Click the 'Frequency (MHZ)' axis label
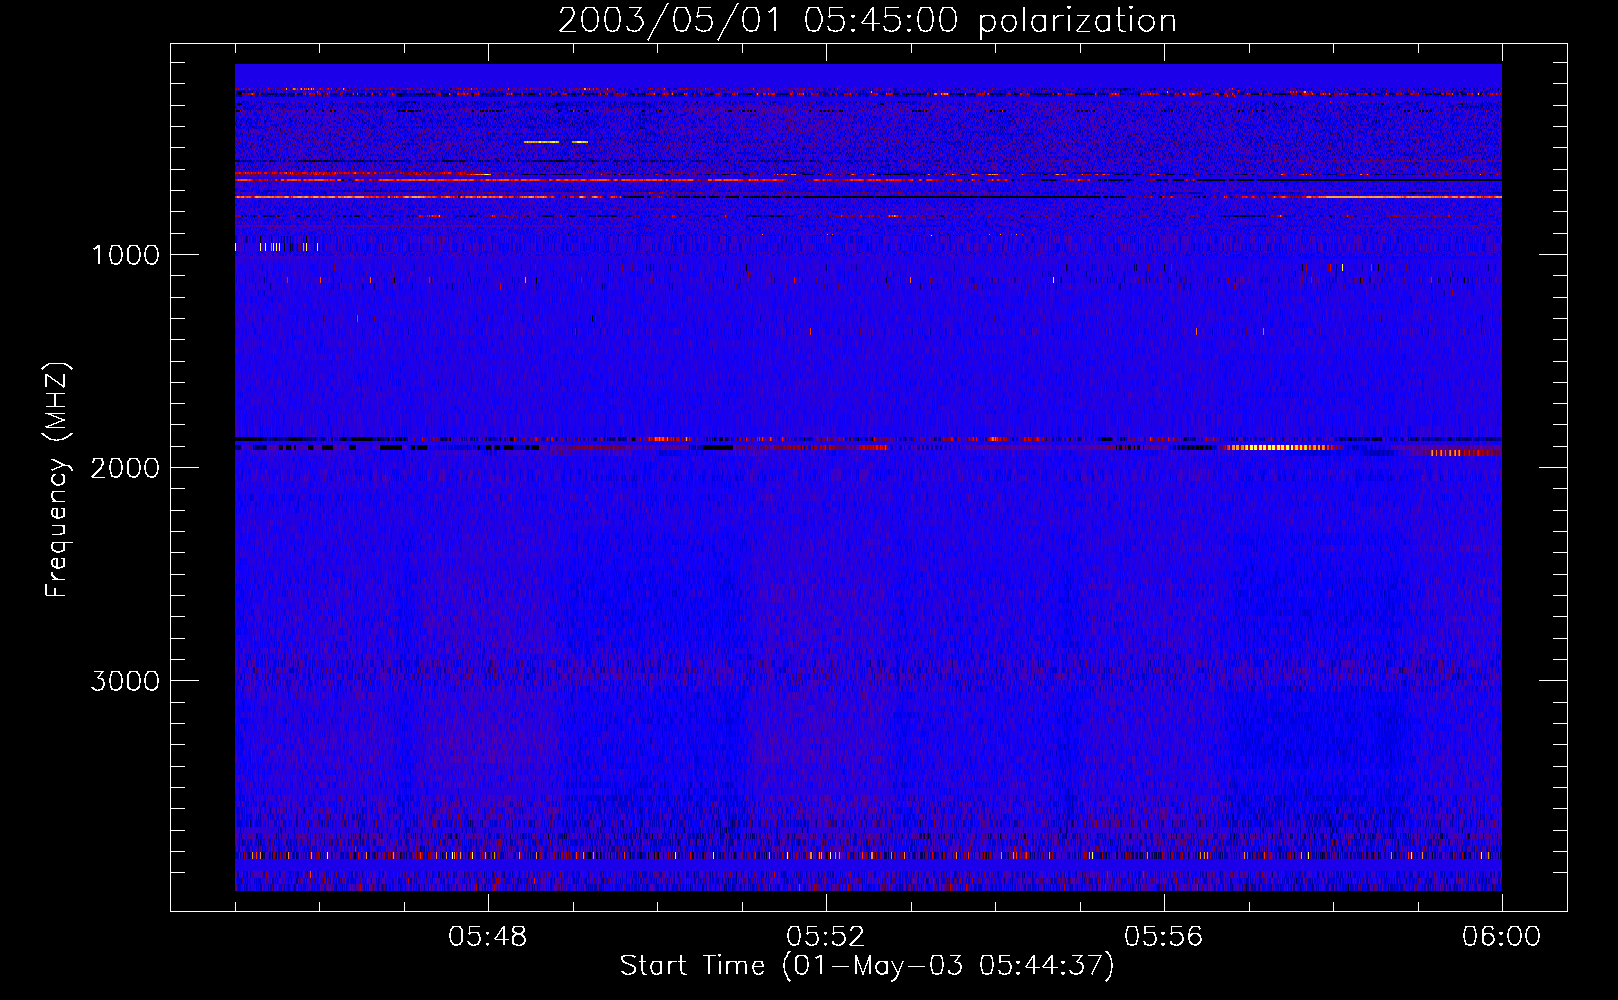Image resolution: width=1618 pixels, height=1000 pixels. 56,480
